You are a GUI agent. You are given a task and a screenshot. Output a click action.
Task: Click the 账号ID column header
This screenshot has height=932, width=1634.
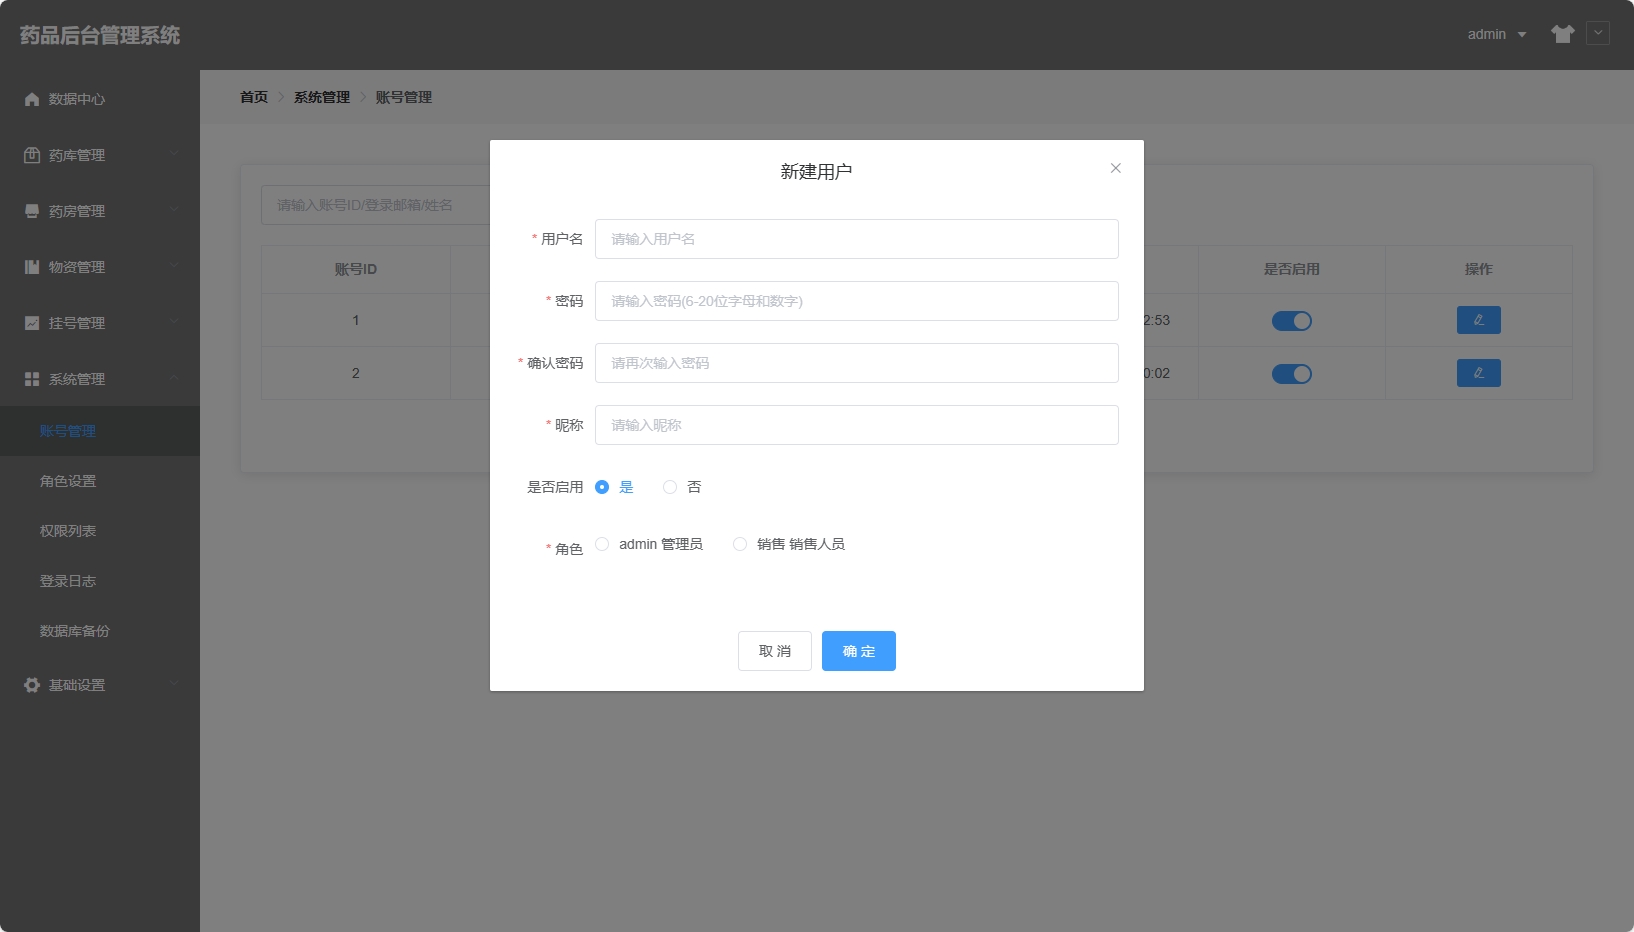point(356,269)
